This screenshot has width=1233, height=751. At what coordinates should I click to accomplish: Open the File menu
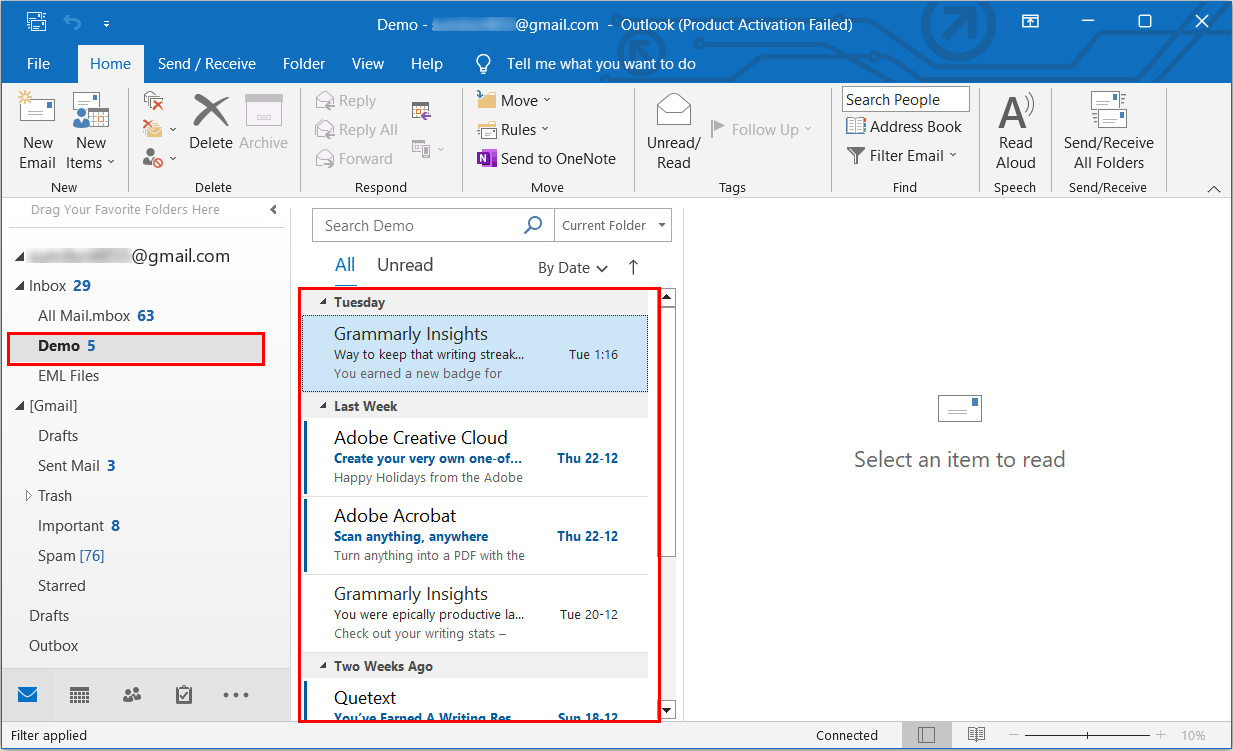[38, 63]
